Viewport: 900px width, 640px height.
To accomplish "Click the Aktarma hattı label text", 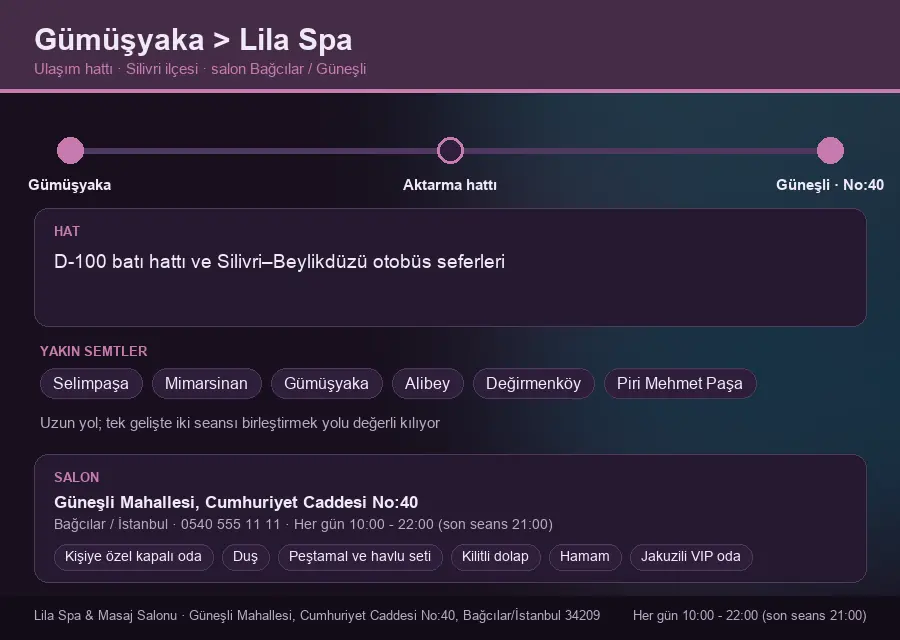I will (450, 185).
